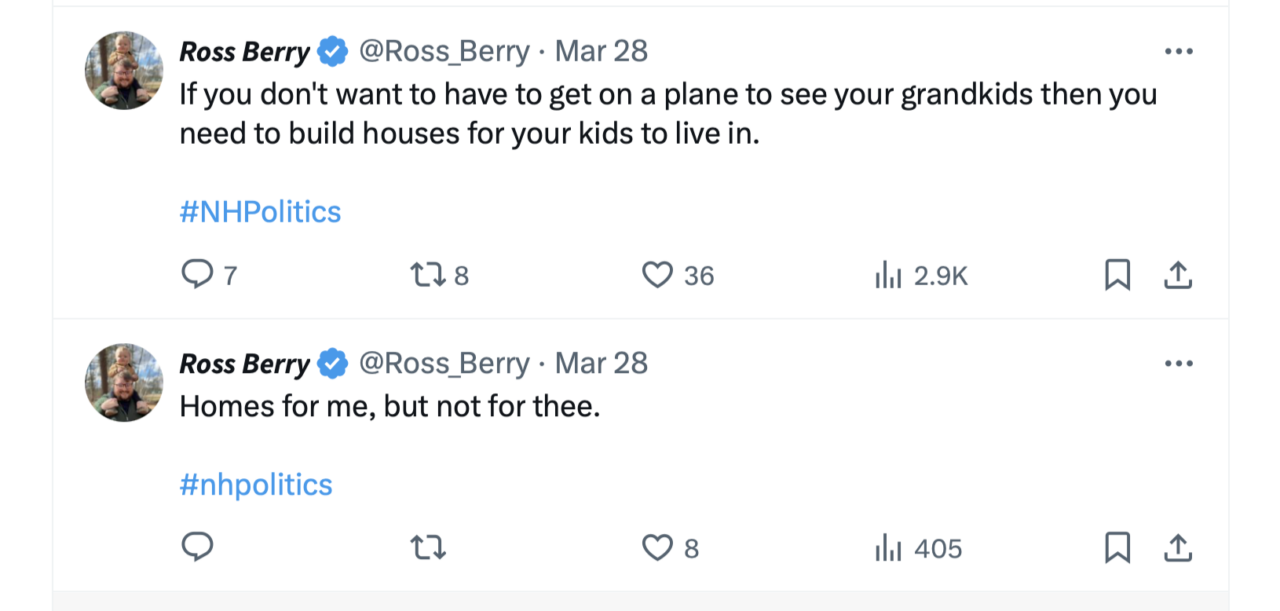1280x611 pixels.
Task: View analytics for the 405 views tweet
Action: [x=889, y=547]
